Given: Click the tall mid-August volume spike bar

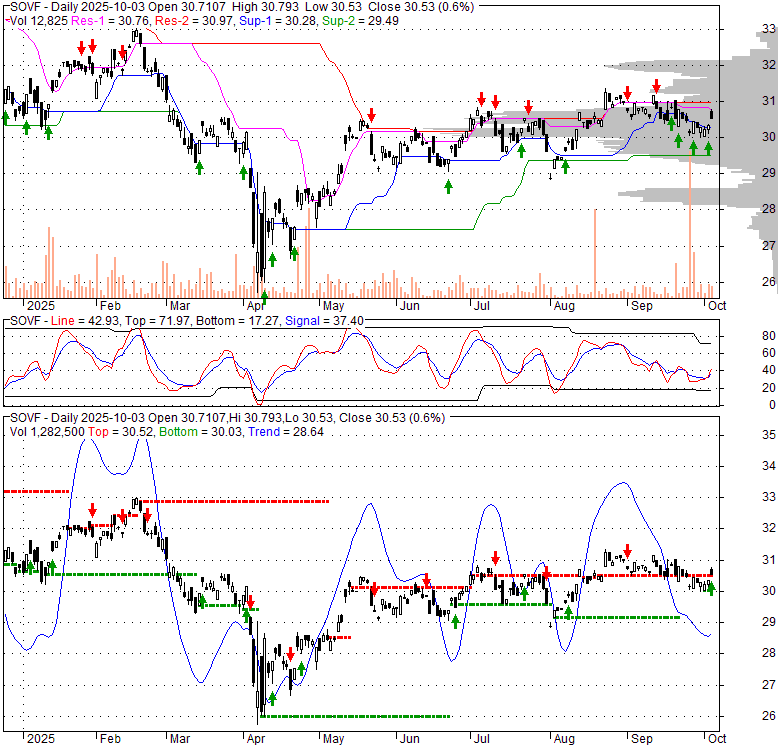Looking at the screenshot, I should coord(595,253).
